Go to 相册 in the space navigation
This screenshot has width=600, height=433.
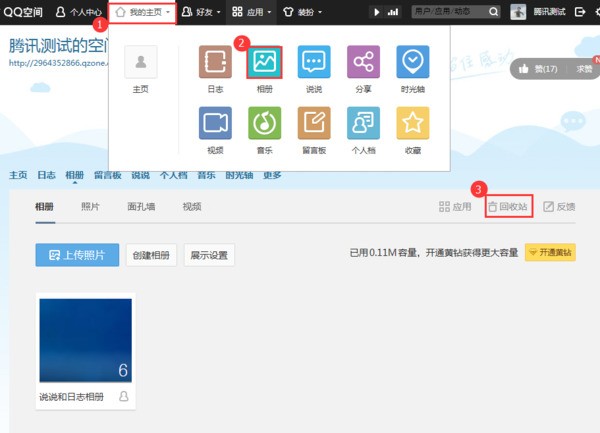75,175
